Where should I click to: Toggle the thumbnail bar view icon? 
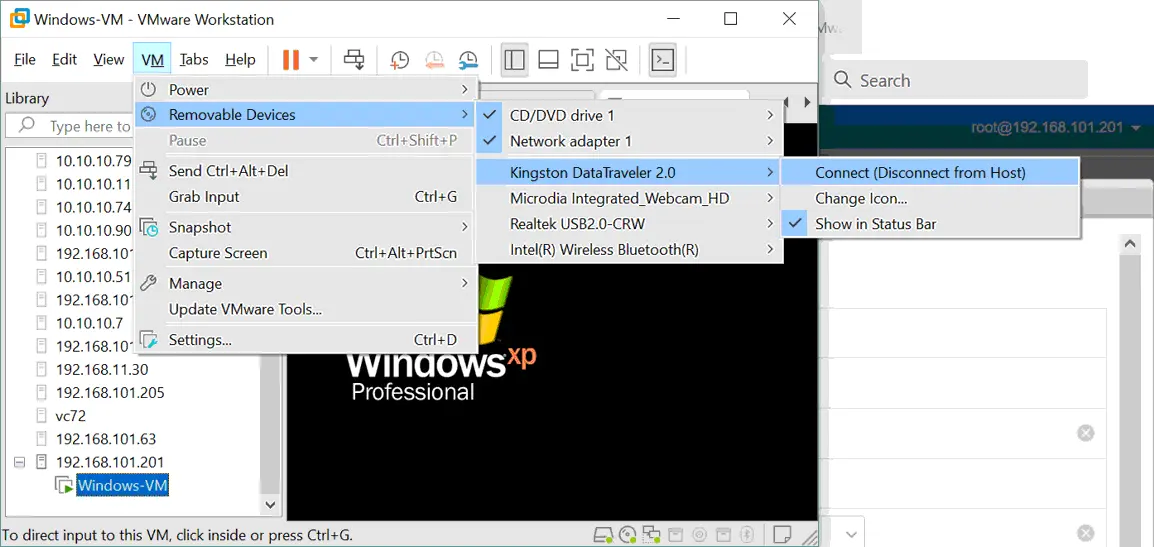(548, 60)
